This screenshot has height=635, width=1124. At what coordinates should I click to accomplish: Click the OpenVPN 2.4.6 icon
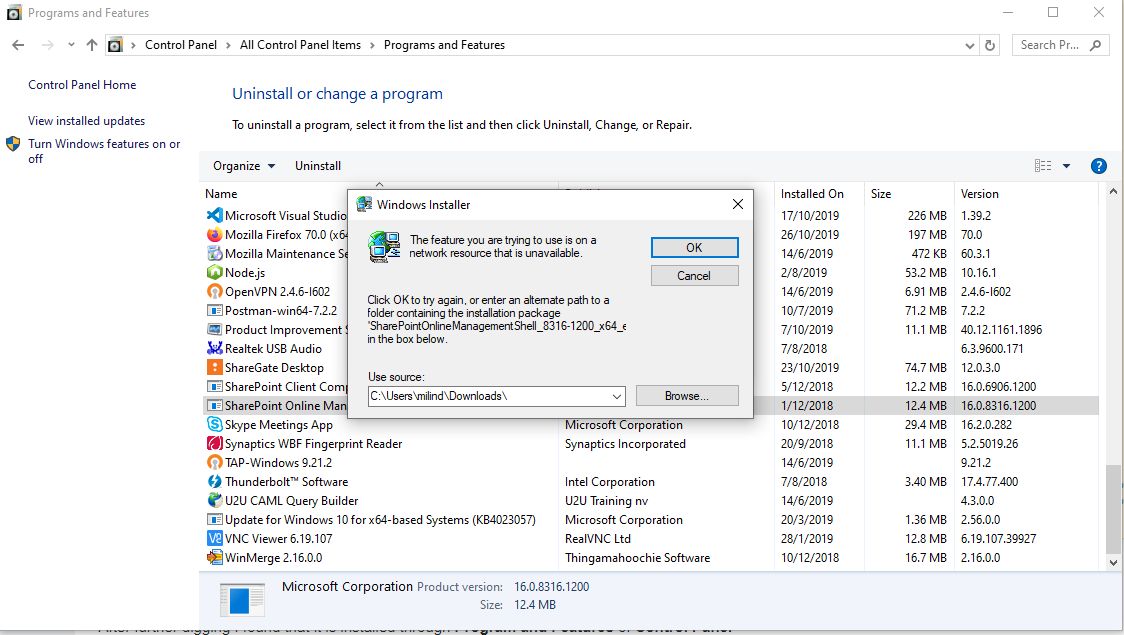pyautogui.click(x=214, y=291)
